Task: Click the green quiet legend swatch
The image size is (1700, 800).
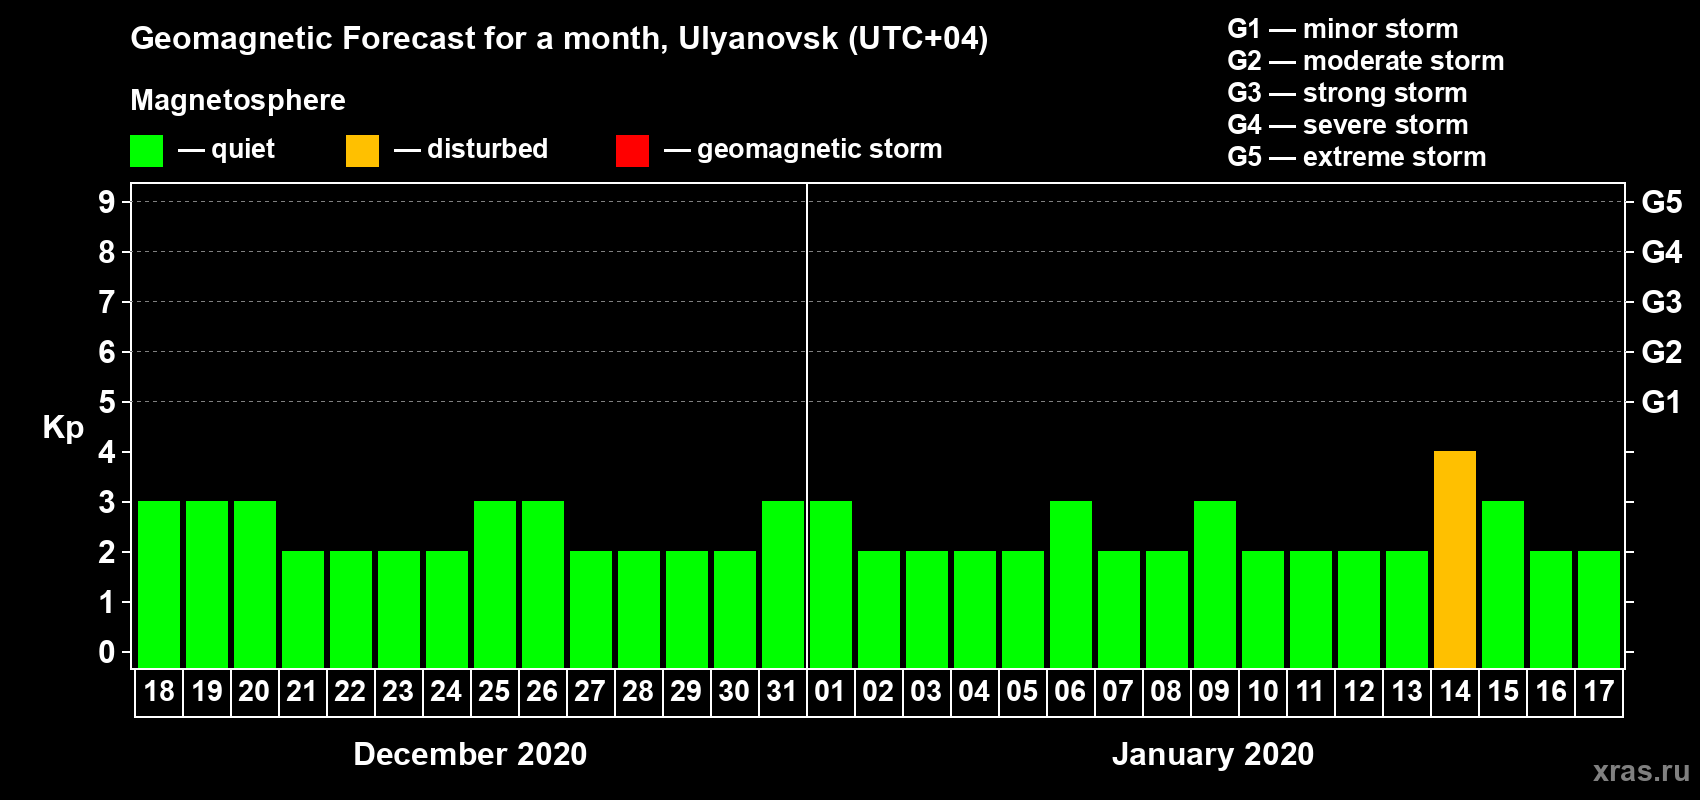Action: coord(146,151)
